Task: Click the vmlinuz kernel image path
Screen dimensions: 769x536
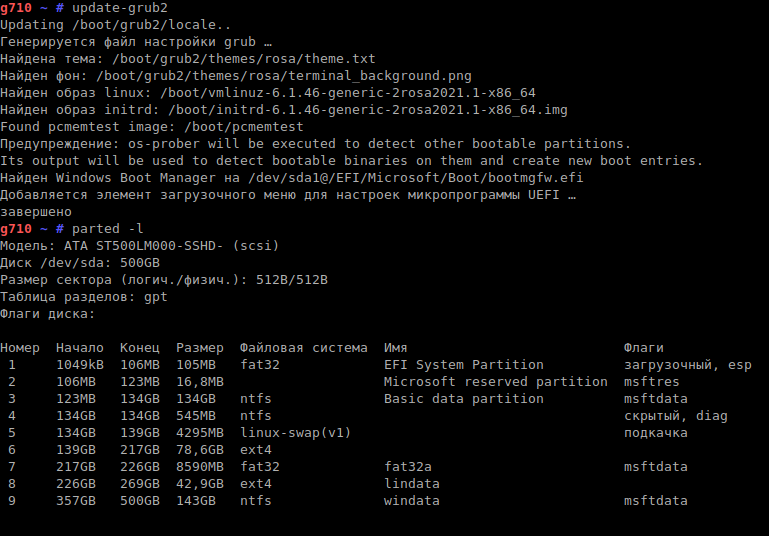Action: point(352,93)
